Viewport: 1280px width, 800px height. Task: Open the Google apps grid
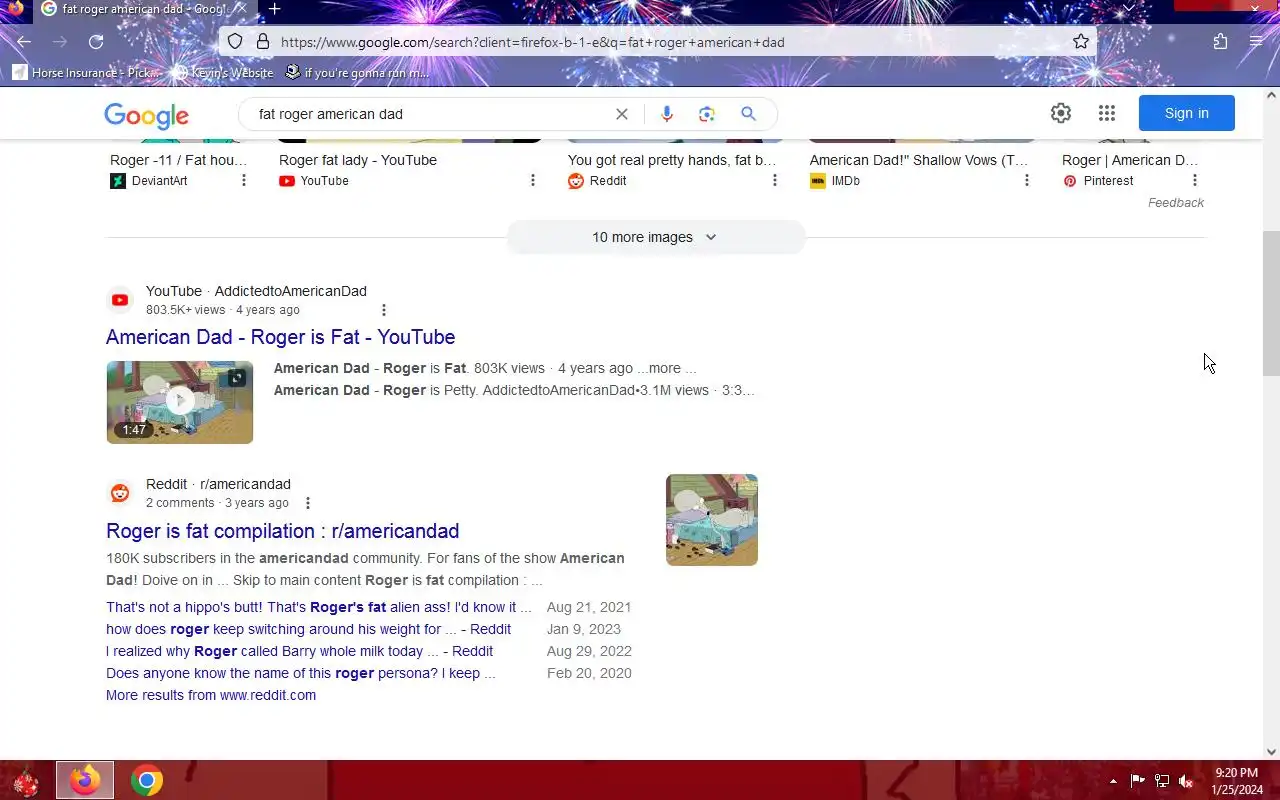(x=1107, y=113)
